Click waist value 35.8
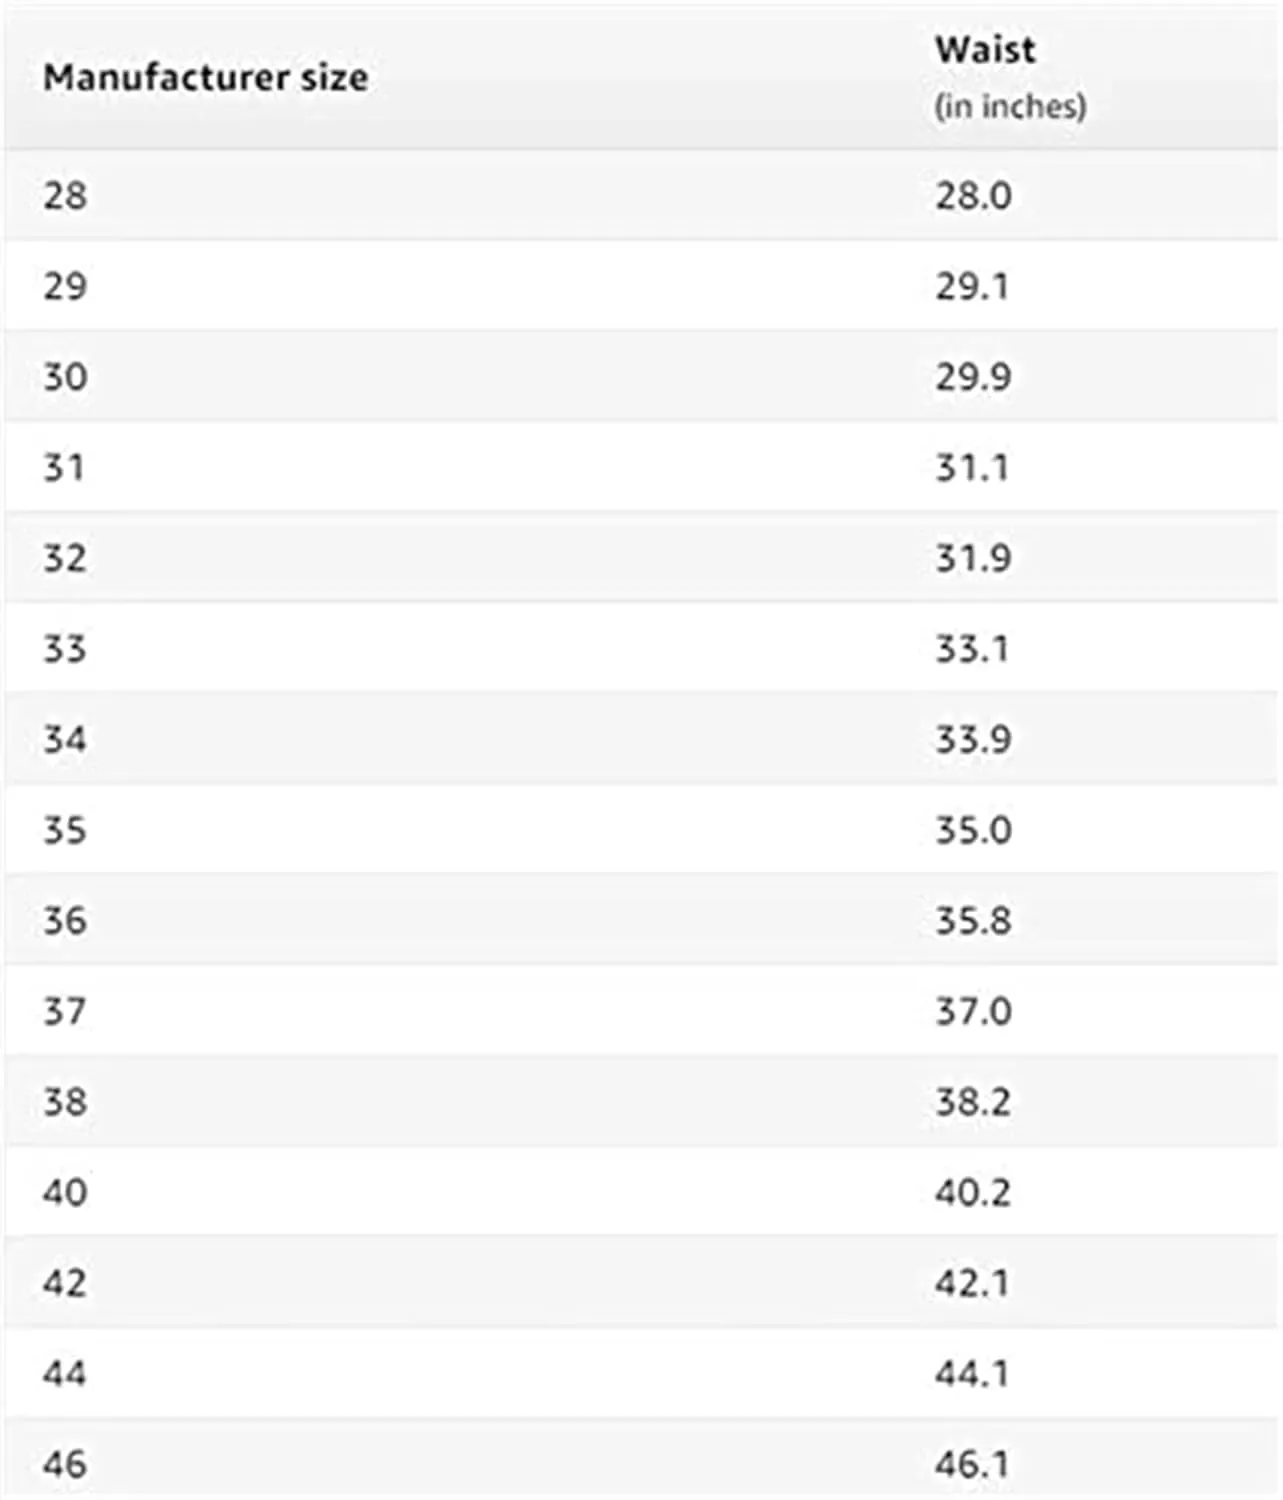The width and height of the screenshot is (1283, 1500). coord(973,921)
